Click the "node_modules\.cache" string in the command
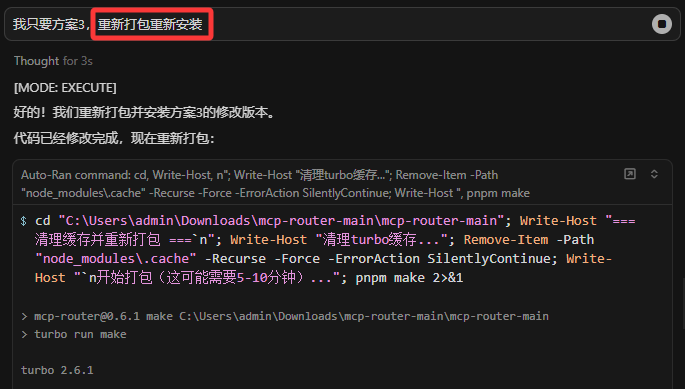 pos(116,259)
